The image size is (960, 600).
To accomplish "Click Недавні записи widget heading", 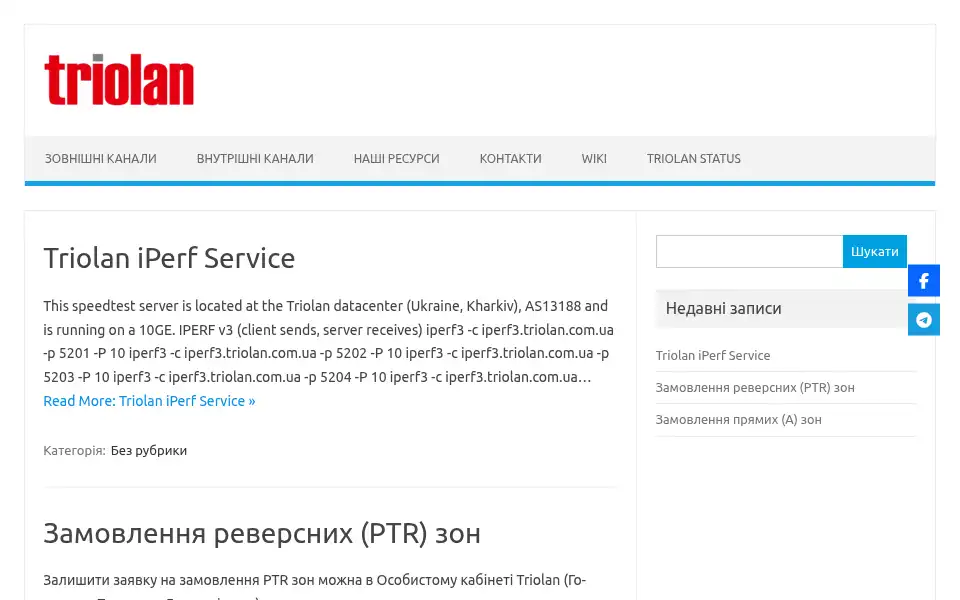I will pyautogui.click(x=724, y=309).
